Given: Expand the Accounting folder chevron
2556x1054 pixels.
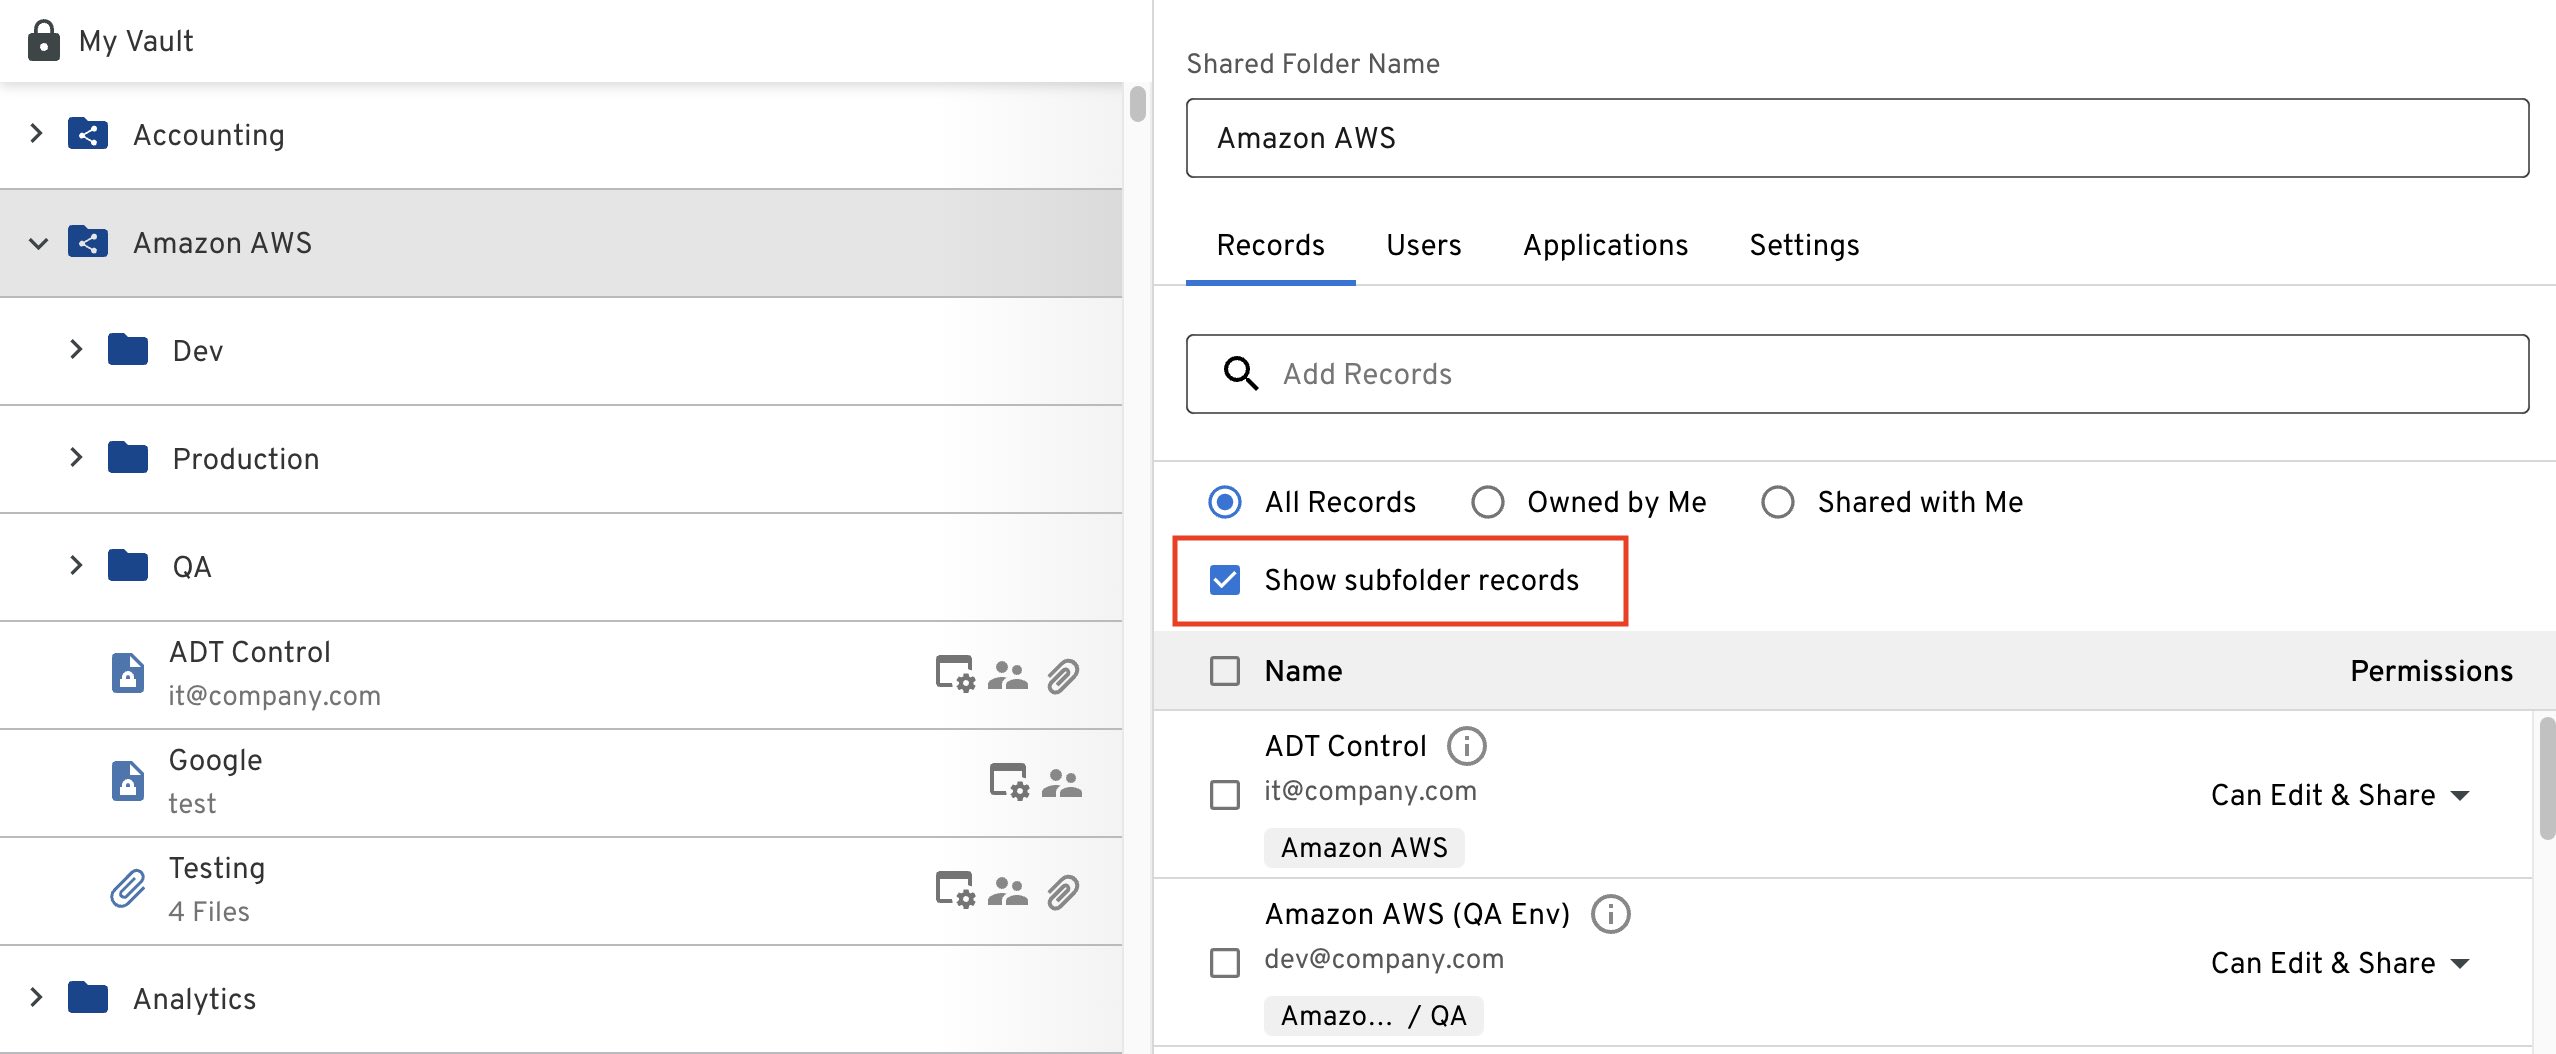Looking at the screenshot, I should coord(37,133).
